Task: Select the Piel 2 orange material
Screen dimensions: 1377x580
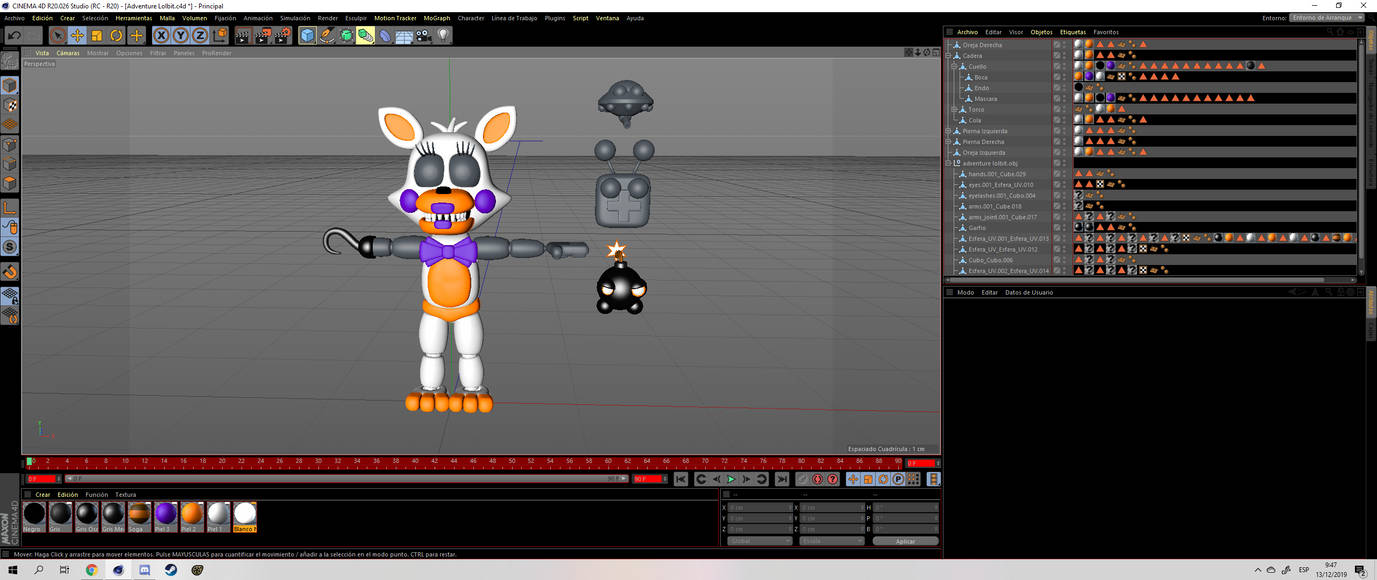Action: [x=192, y=516]
